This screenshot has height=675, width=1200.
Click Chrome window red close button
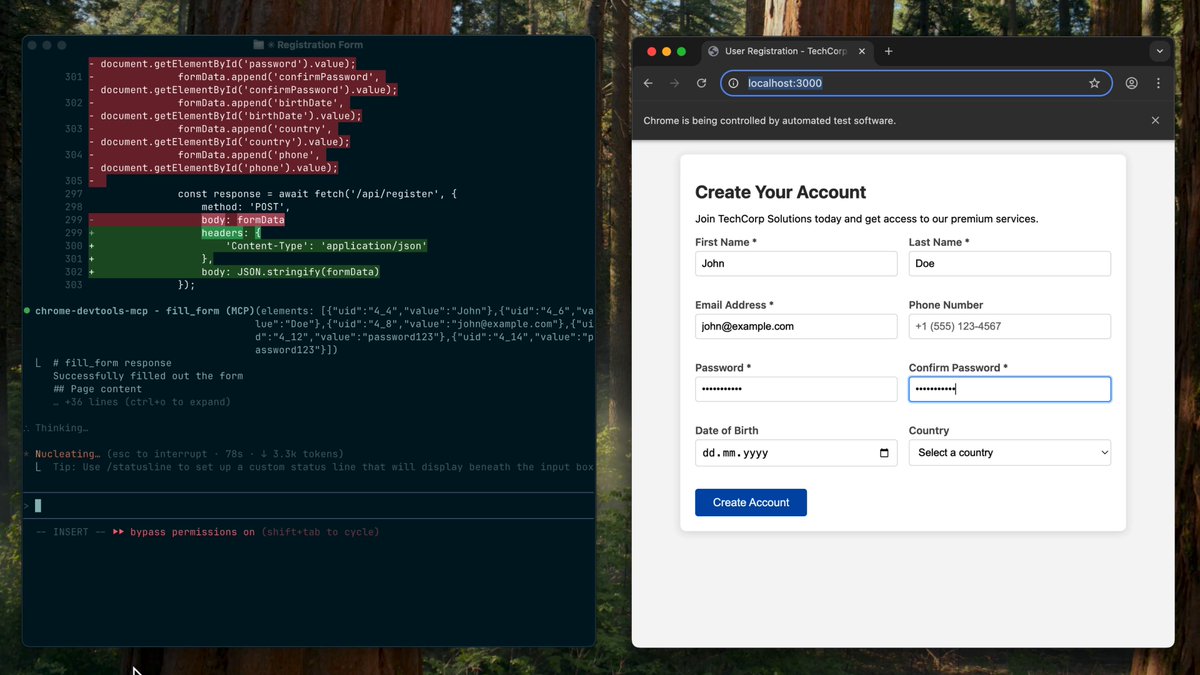[x=652, y=51]
